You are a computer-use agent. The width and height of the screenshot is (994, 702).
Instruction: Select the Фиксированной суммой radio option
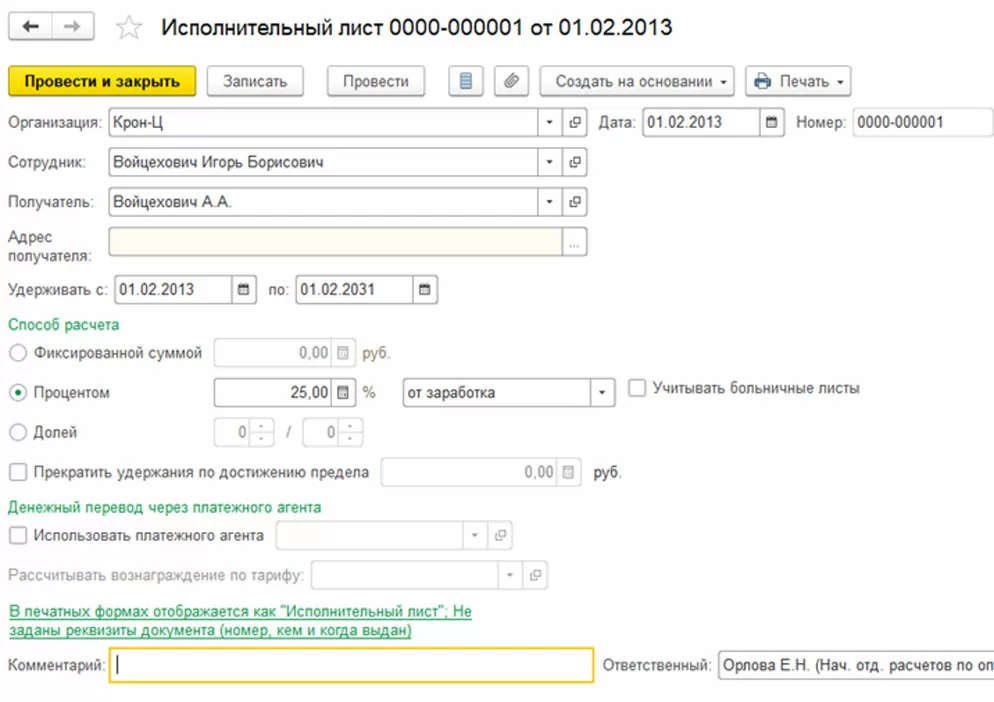click(18, 353)
